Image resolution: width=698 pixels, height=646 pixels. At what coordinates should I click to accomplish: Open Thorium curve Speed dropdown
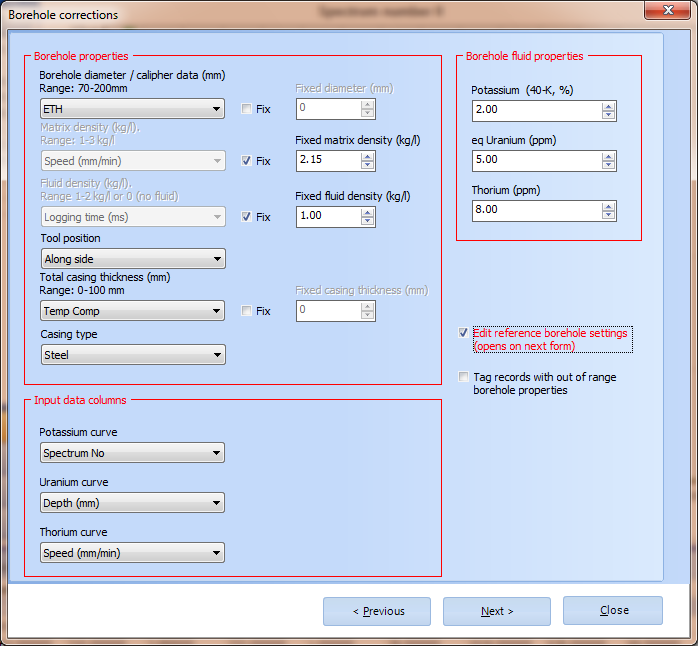pyautogui.click(x=132, y=553)
